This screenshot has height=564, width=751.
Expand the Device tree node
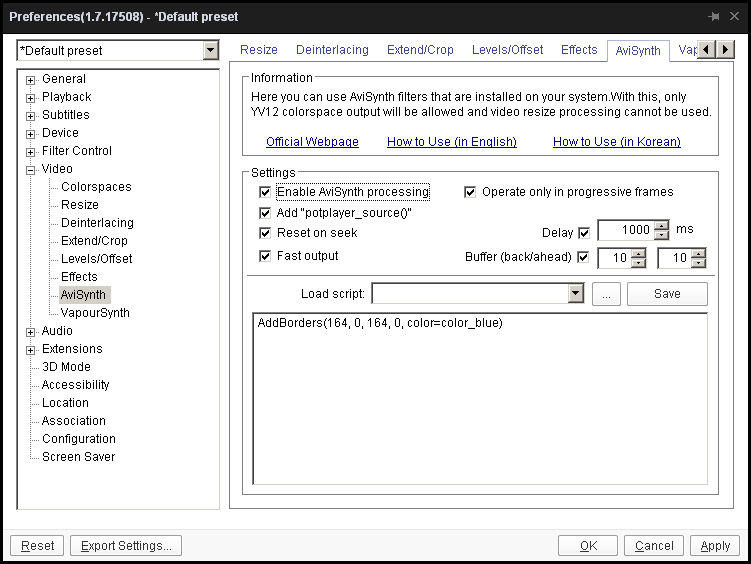(30, 134)
